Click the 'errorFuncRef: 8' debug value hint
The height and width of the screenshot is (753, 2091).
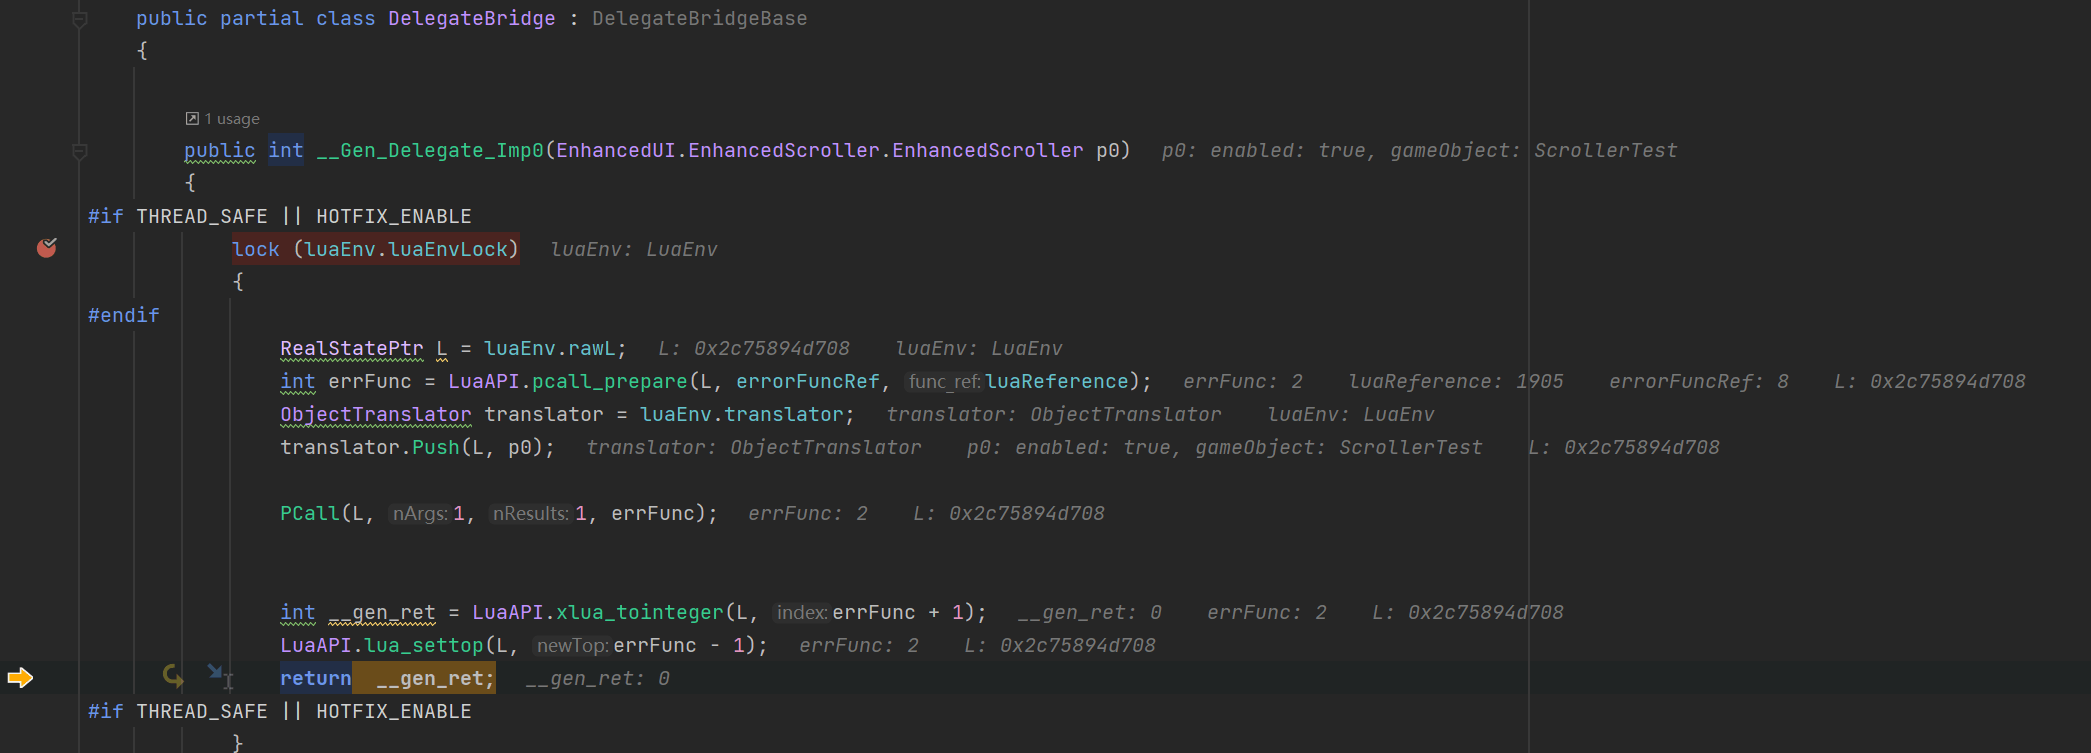coord(1699,381)
